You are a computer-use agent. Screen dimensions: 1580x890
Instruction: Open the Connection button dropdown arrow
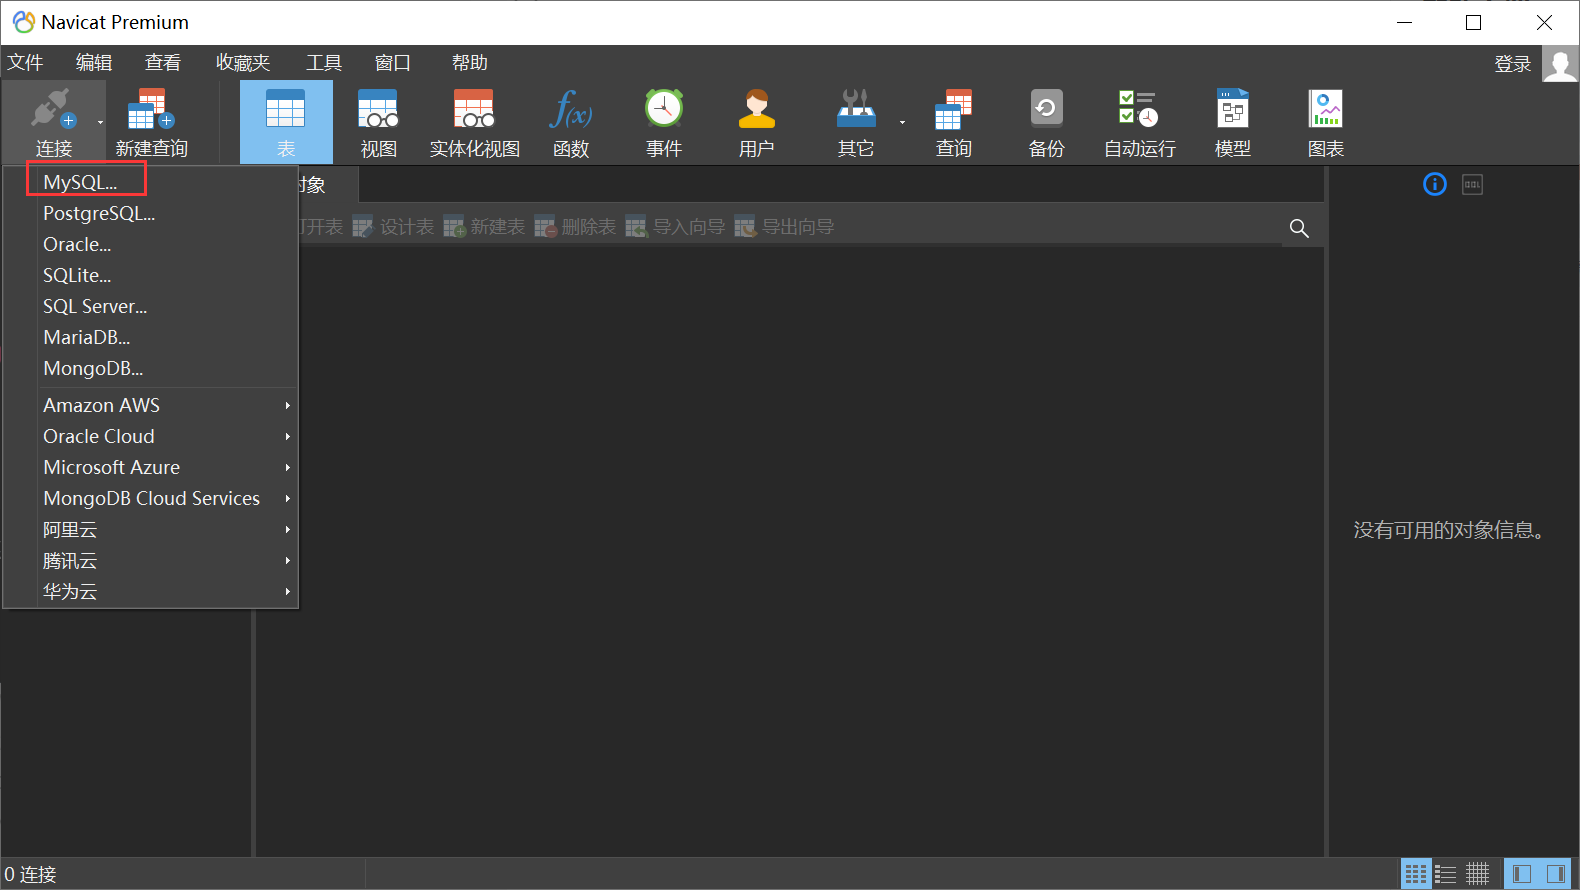(x=100, y=123)
